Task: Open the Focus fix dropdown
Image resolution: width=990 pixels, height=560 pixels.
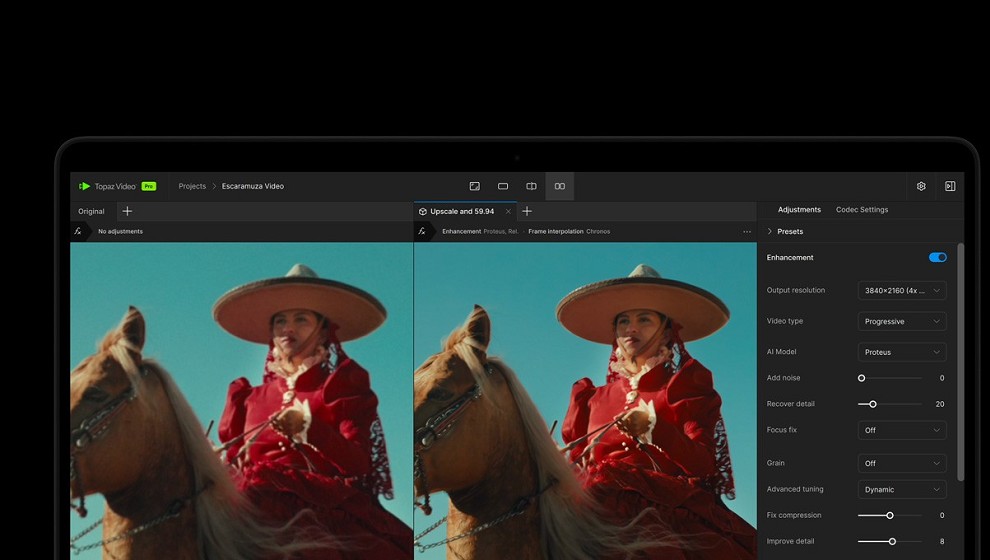Action: [x=902, y=430]
